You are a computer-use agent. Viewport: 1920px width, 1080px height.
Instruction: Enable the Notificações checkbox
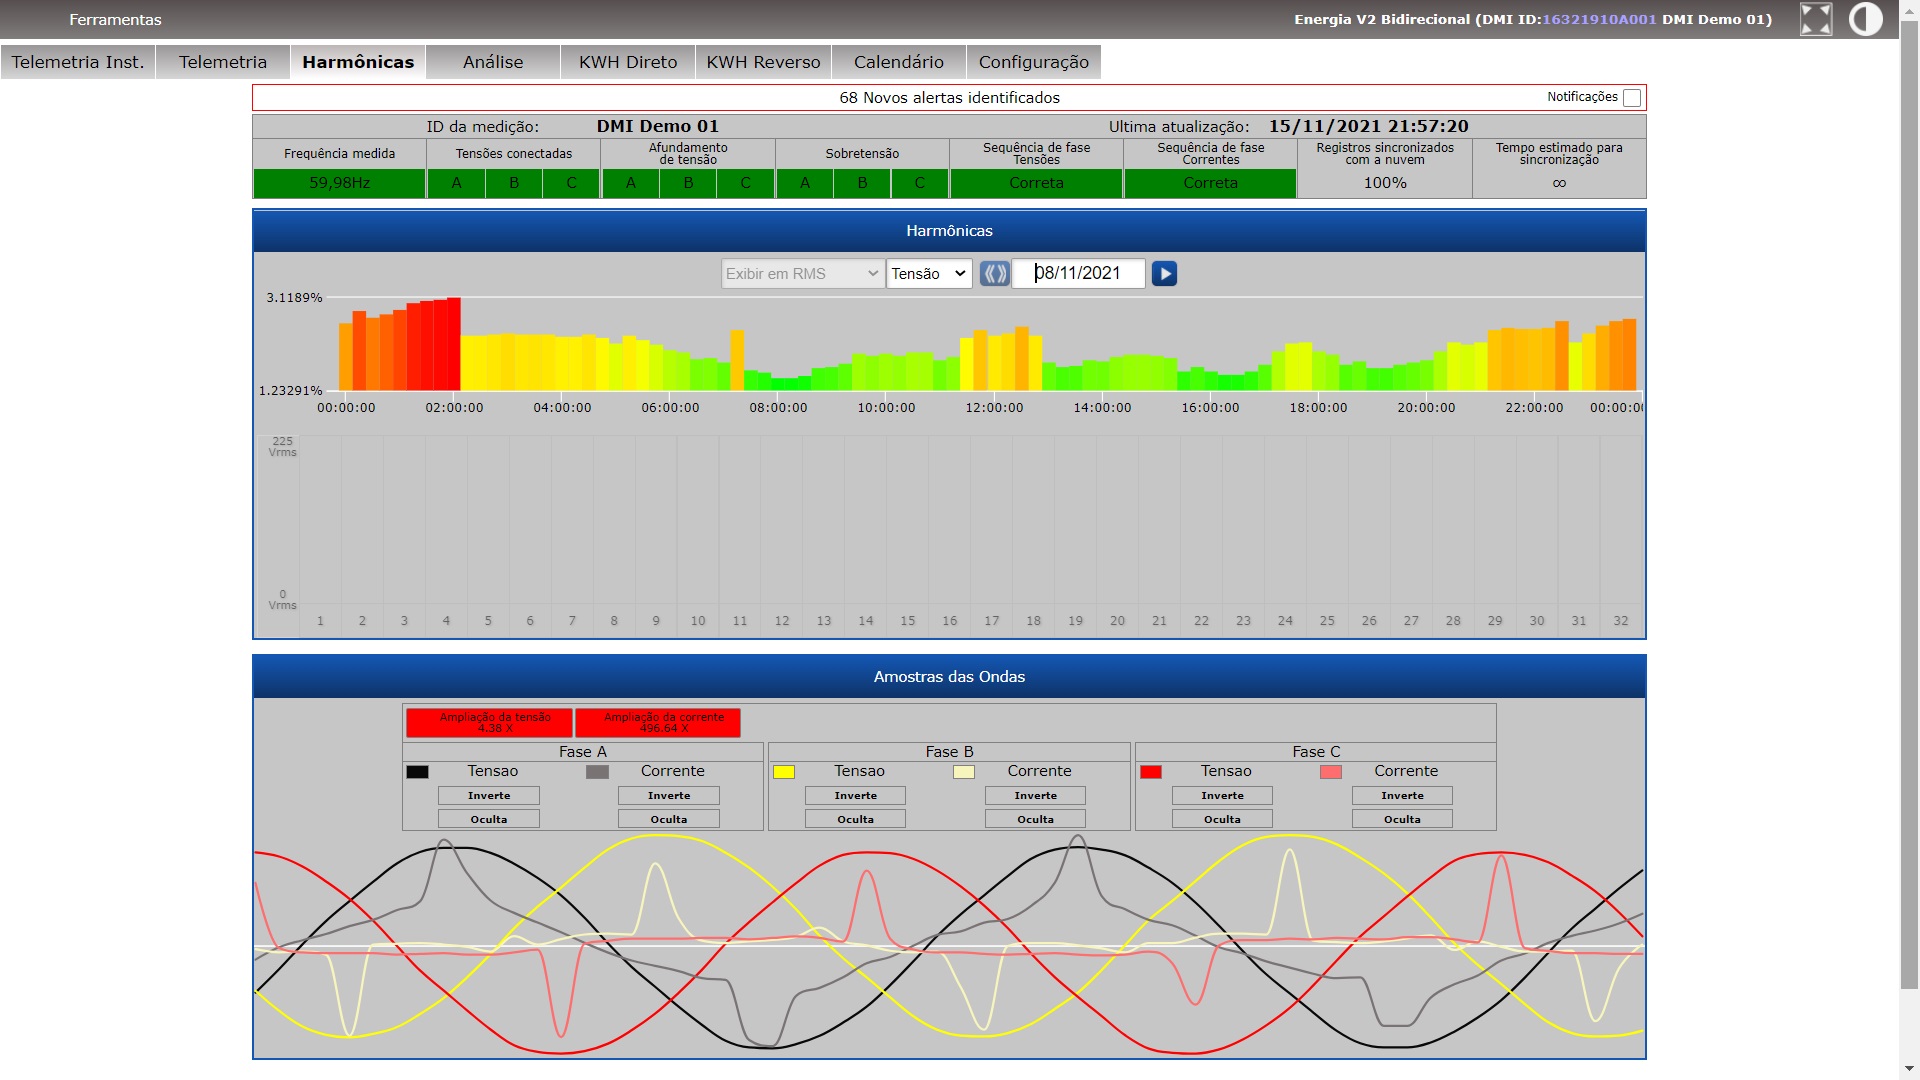[1632, 97]
